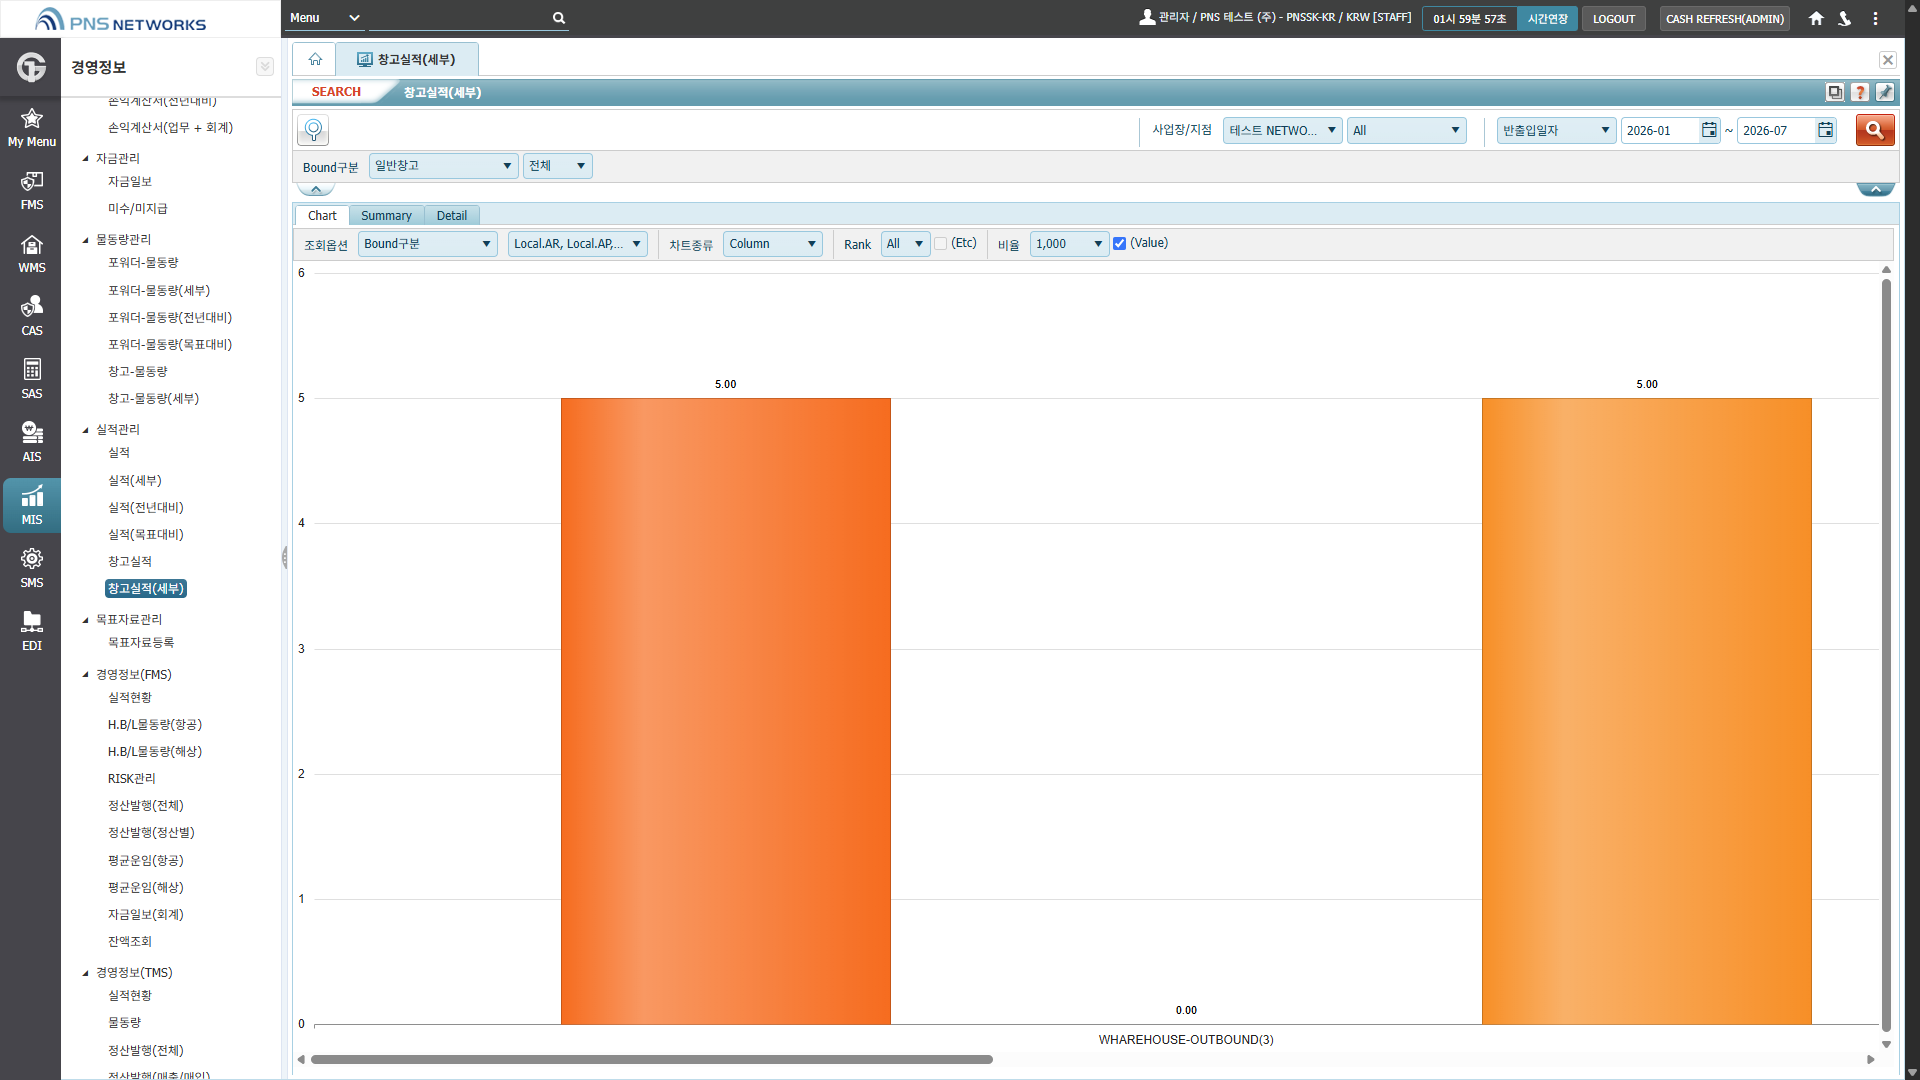Open the AIS module
This screenshot has height=1080, width=1920.
(31, 443)
